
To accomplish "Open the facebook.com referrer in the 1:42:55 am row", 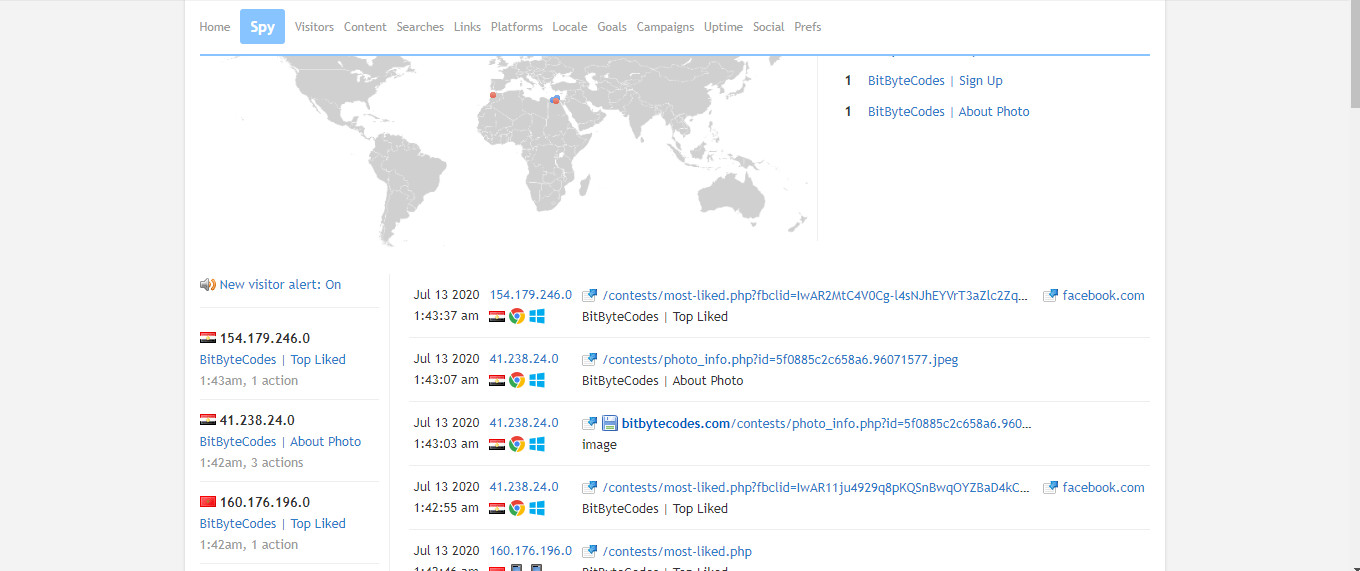I will point(1103,488).
